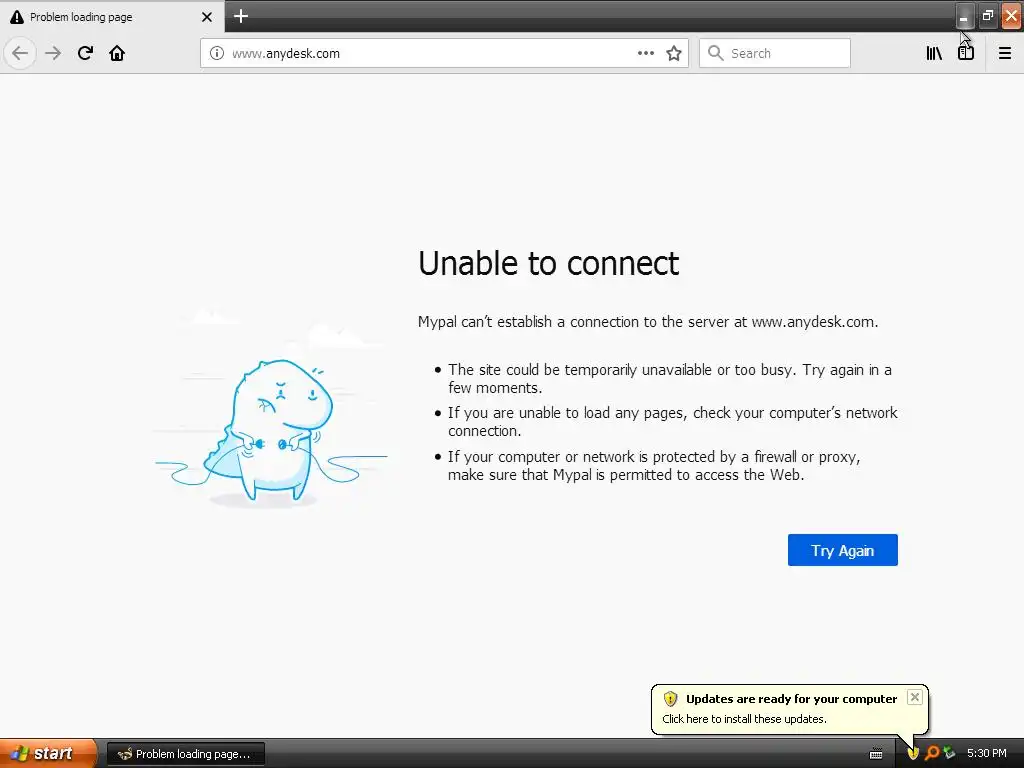Viewport: 1024px width, 768px height.
Task: Open page actions three-dot menu in address bar
Action: pos(646,53)
